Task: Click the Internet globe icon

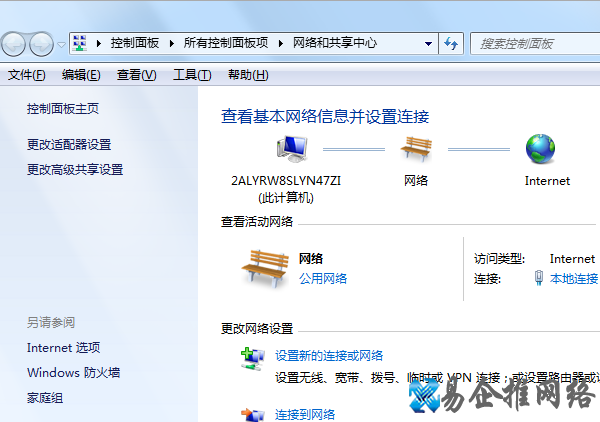Action: (x=540, y=149)
